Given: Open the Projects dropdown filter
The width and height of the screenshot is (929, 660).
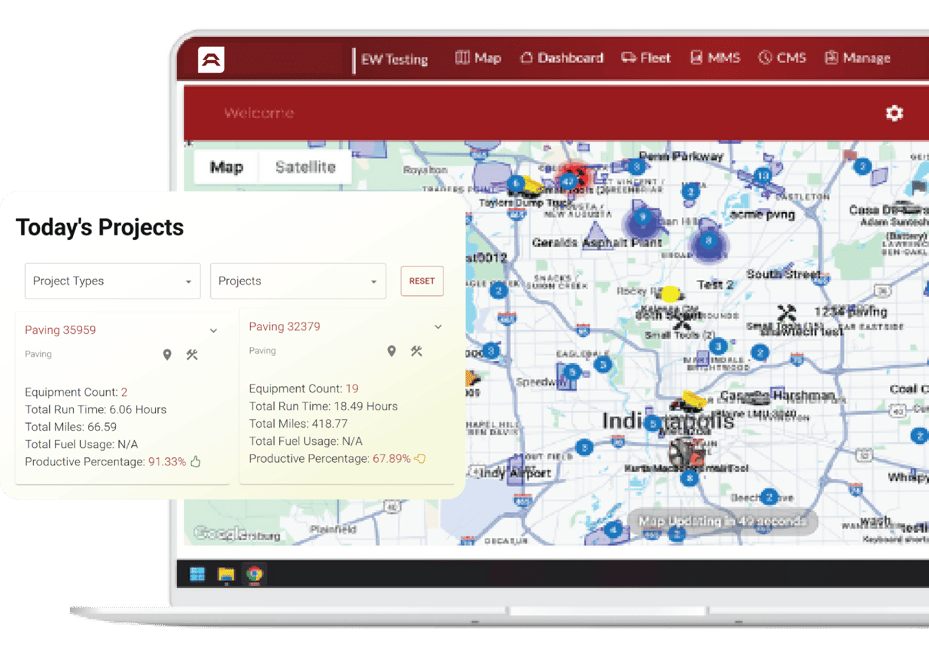Looking at the screenshot, I should 298,281.
